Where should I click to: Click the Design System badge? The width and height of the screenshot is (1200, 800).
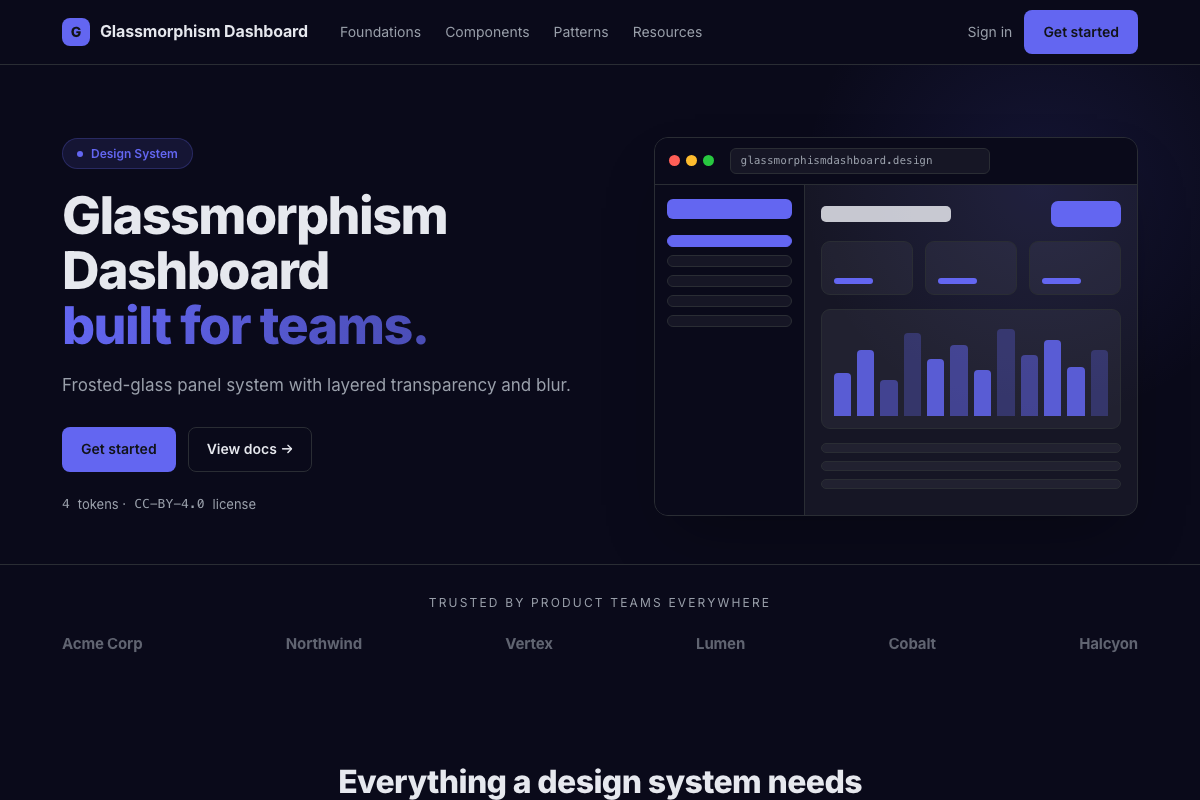(127, 154)
